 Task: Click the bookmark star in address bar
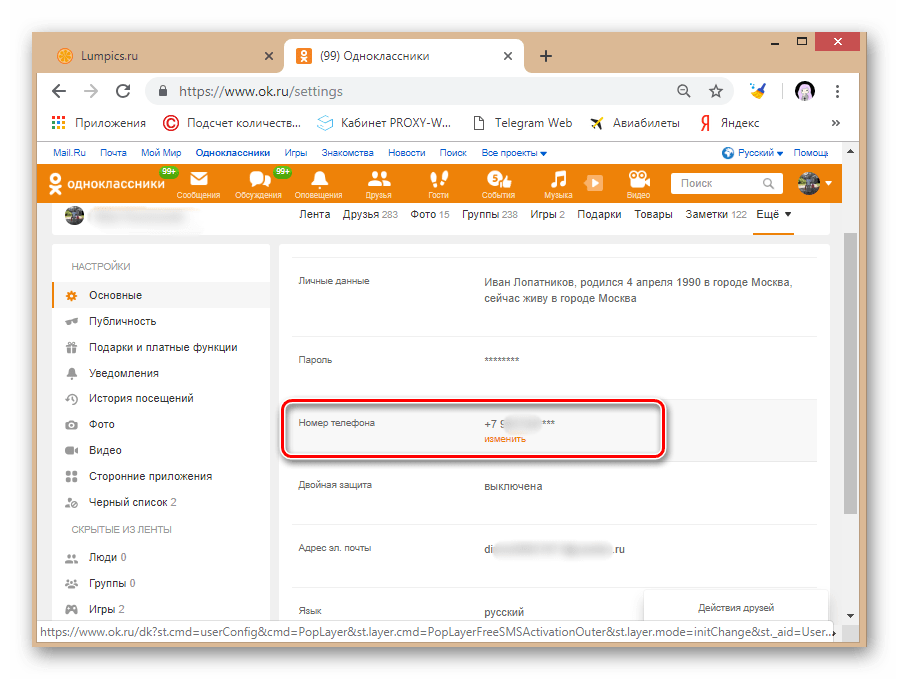tap(716, 90)
